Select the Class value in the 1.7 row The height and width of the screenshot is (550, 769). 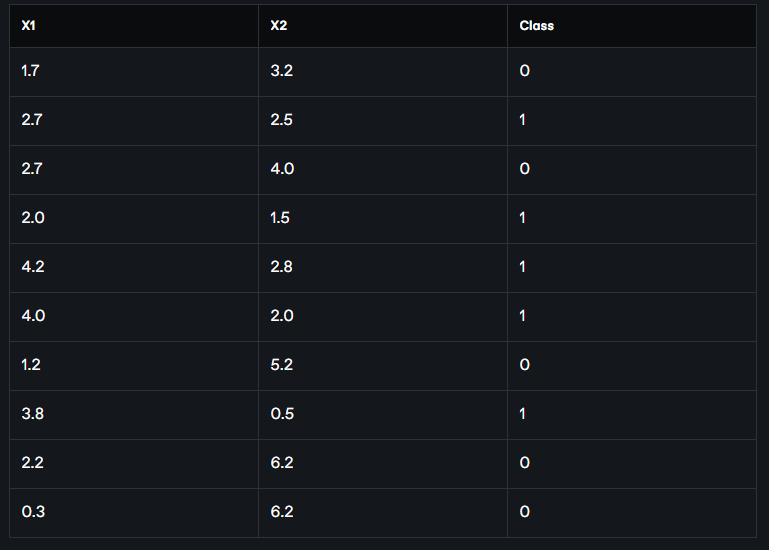tap(524, 71)
